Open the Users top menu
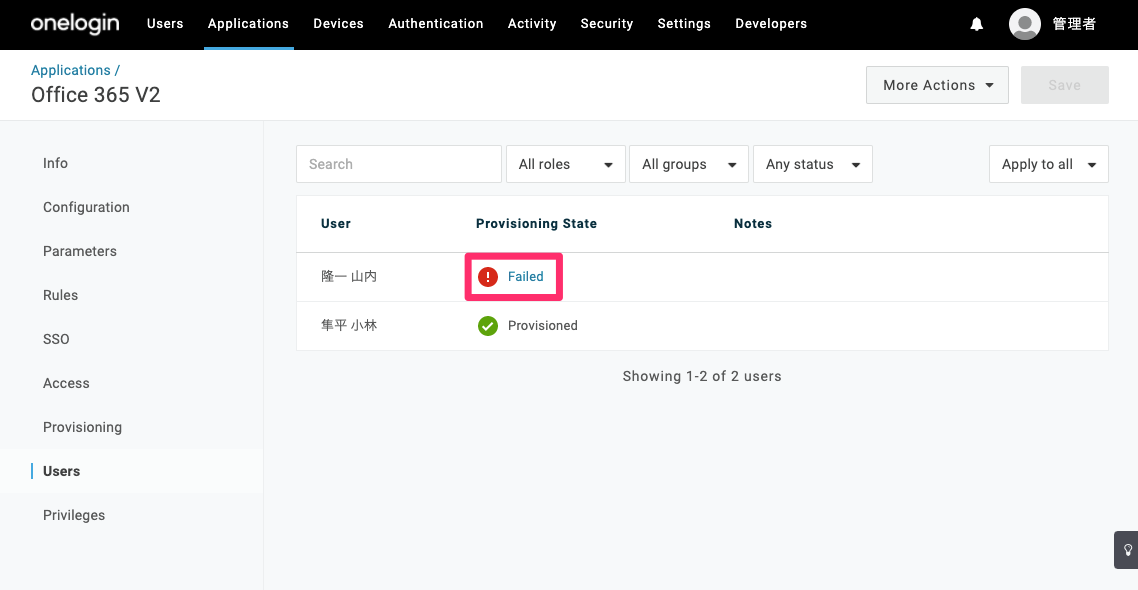Viewport: 1138px width, 590px height. pyautogui.click(x=165, y=24)
